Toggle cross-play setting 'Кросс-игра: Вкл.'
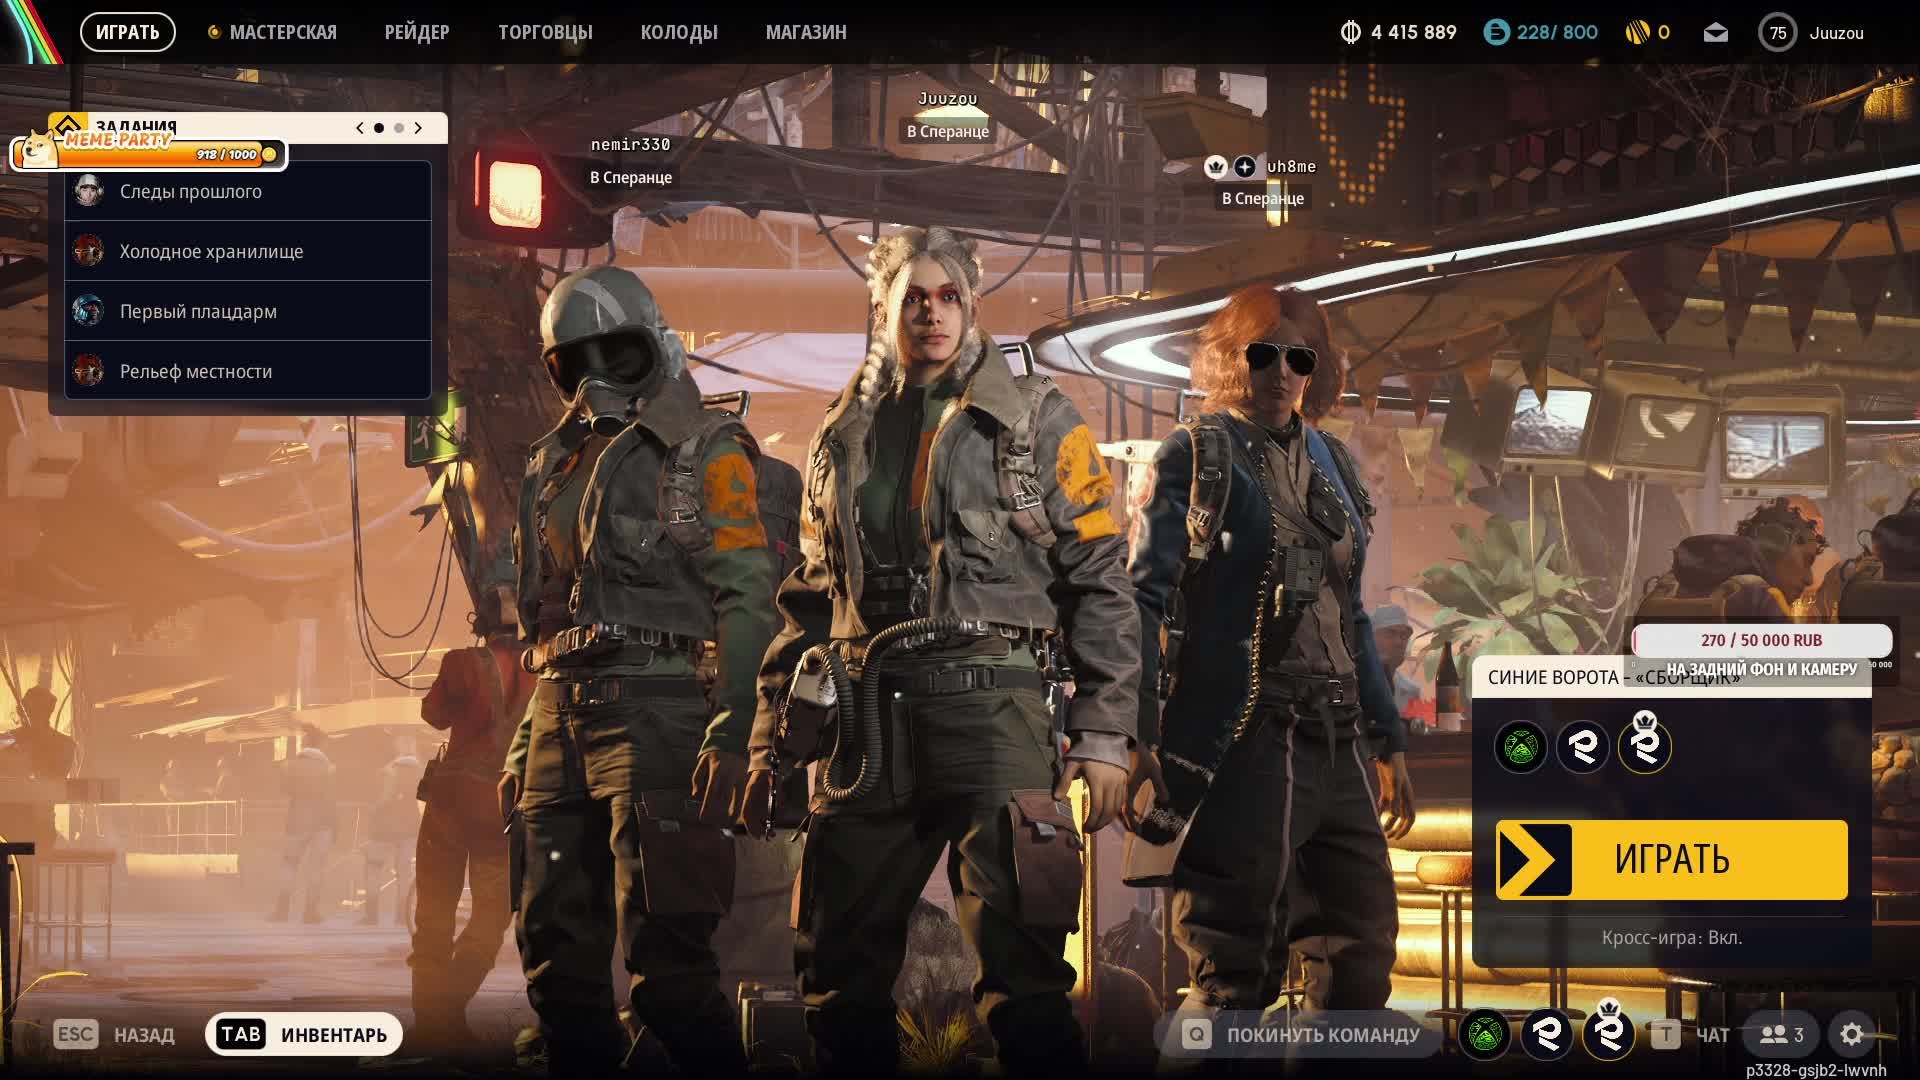The height and width of the screenshot is (1080, 1920). [x=1671, y=937]
